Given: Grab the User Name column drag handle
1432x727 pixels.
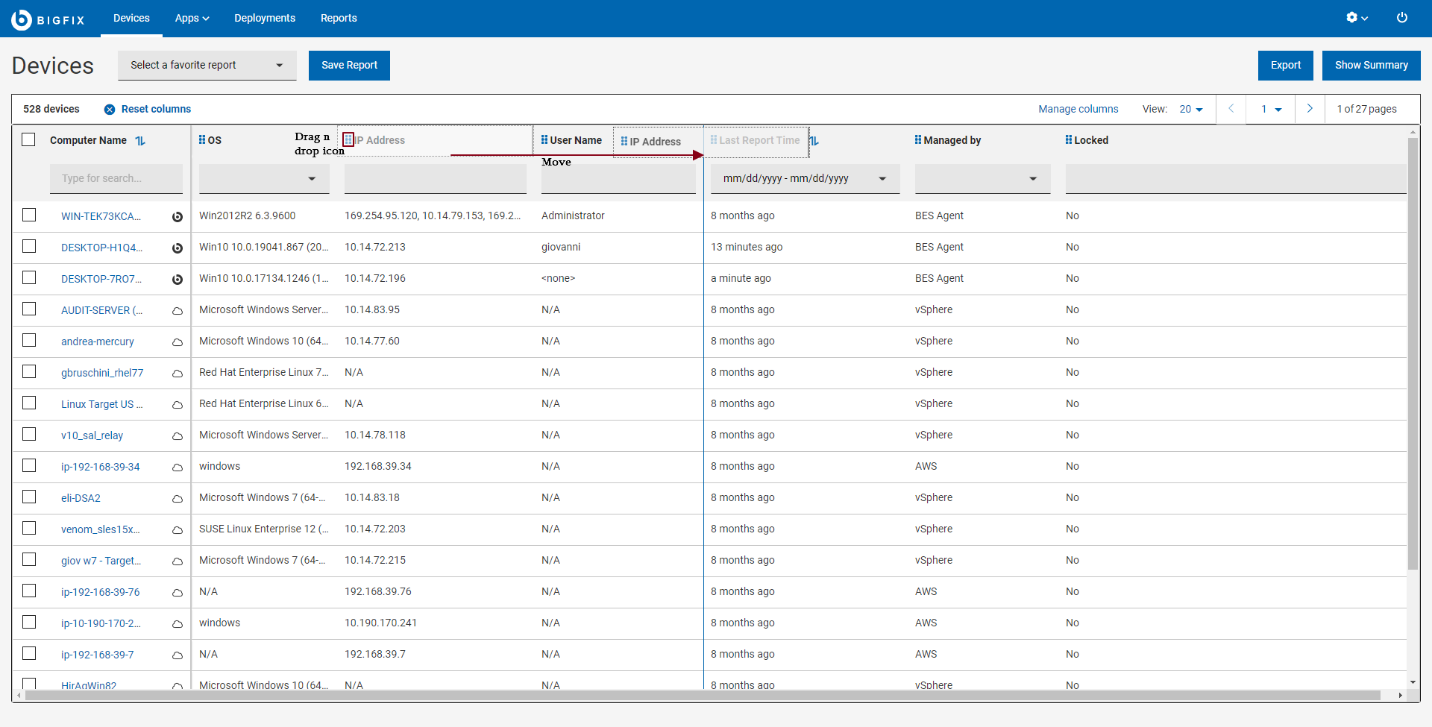Looking at the screenshot, I should point(545,140).
